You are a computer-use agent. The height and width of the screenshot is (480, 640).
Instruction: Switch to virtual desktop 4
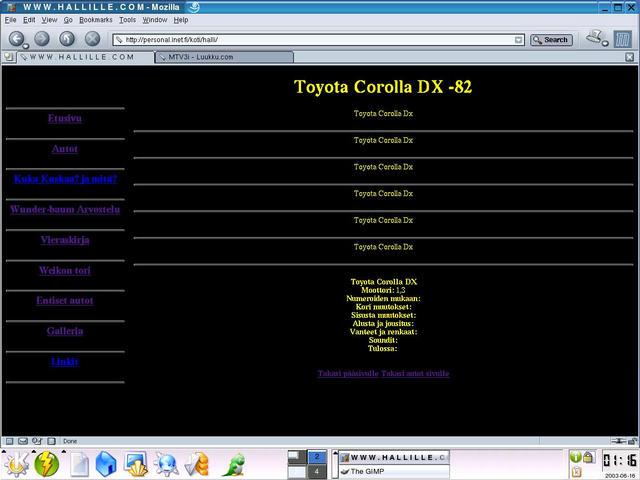(317, 471)
